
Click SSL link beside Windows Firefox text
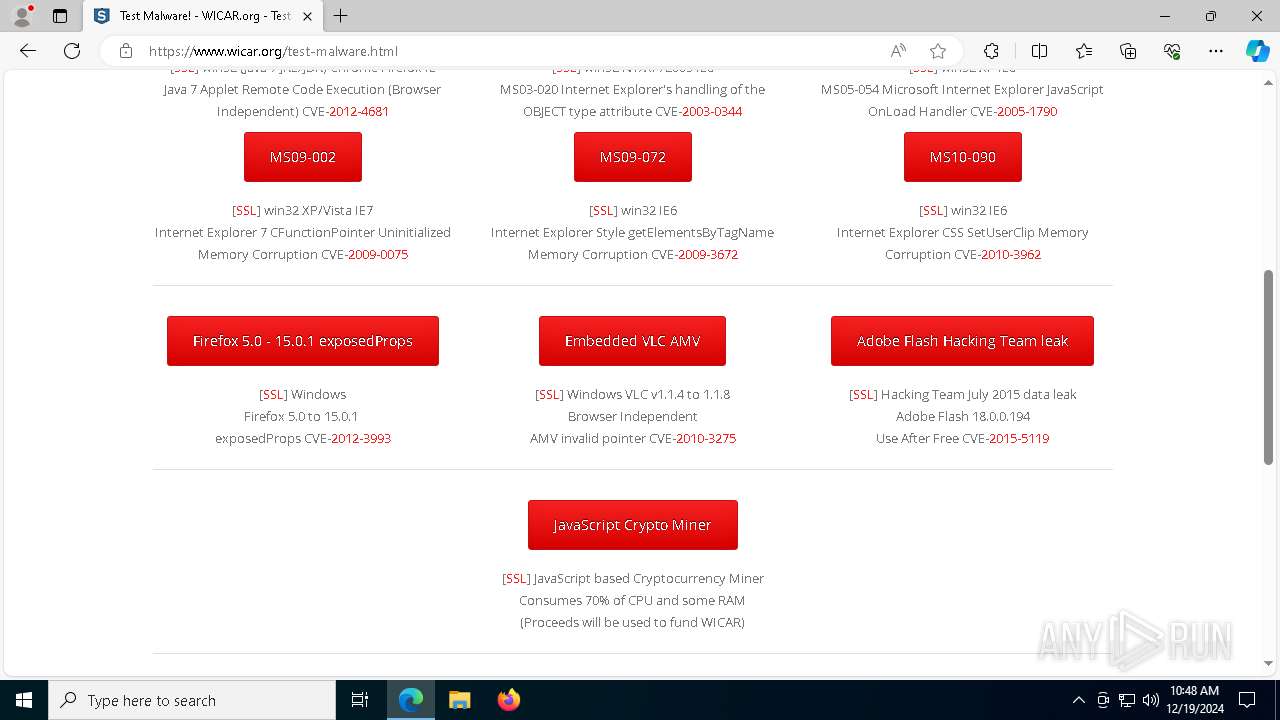click(x=273, y=394)
